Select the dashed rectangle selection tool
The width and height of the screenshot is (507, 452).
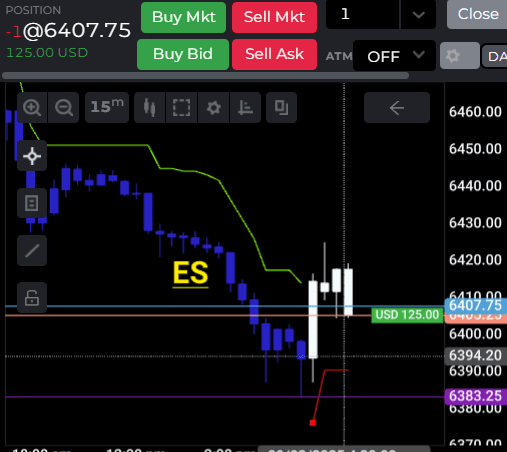[181, 108]
